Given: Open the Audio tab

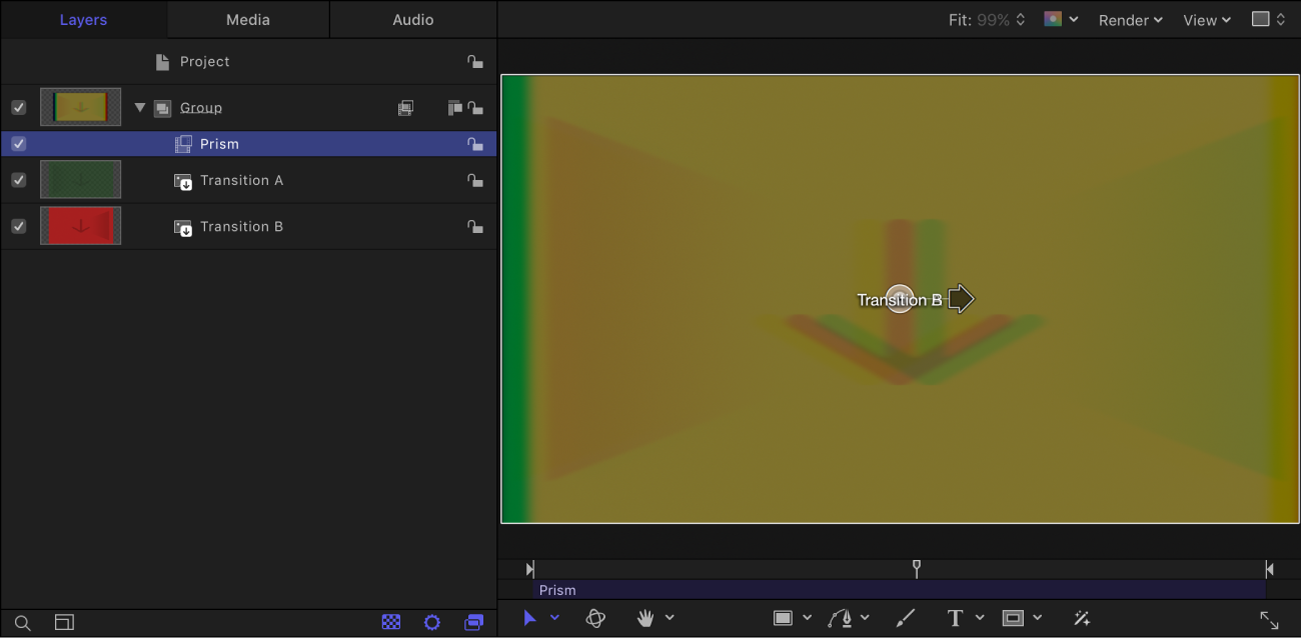Looking at the screenshot, I should pyautogui.click(x=412, y=19).
